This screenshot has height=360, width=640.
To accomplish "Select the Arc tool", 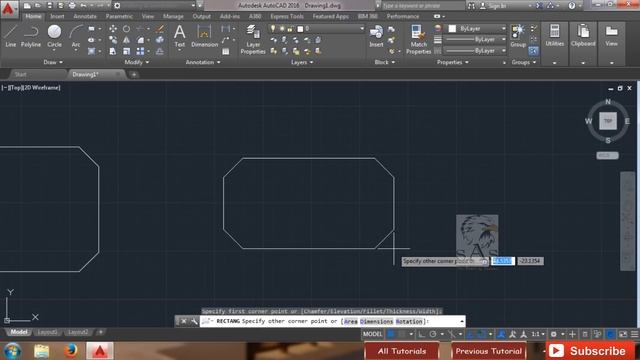I will tap(76, 36).
